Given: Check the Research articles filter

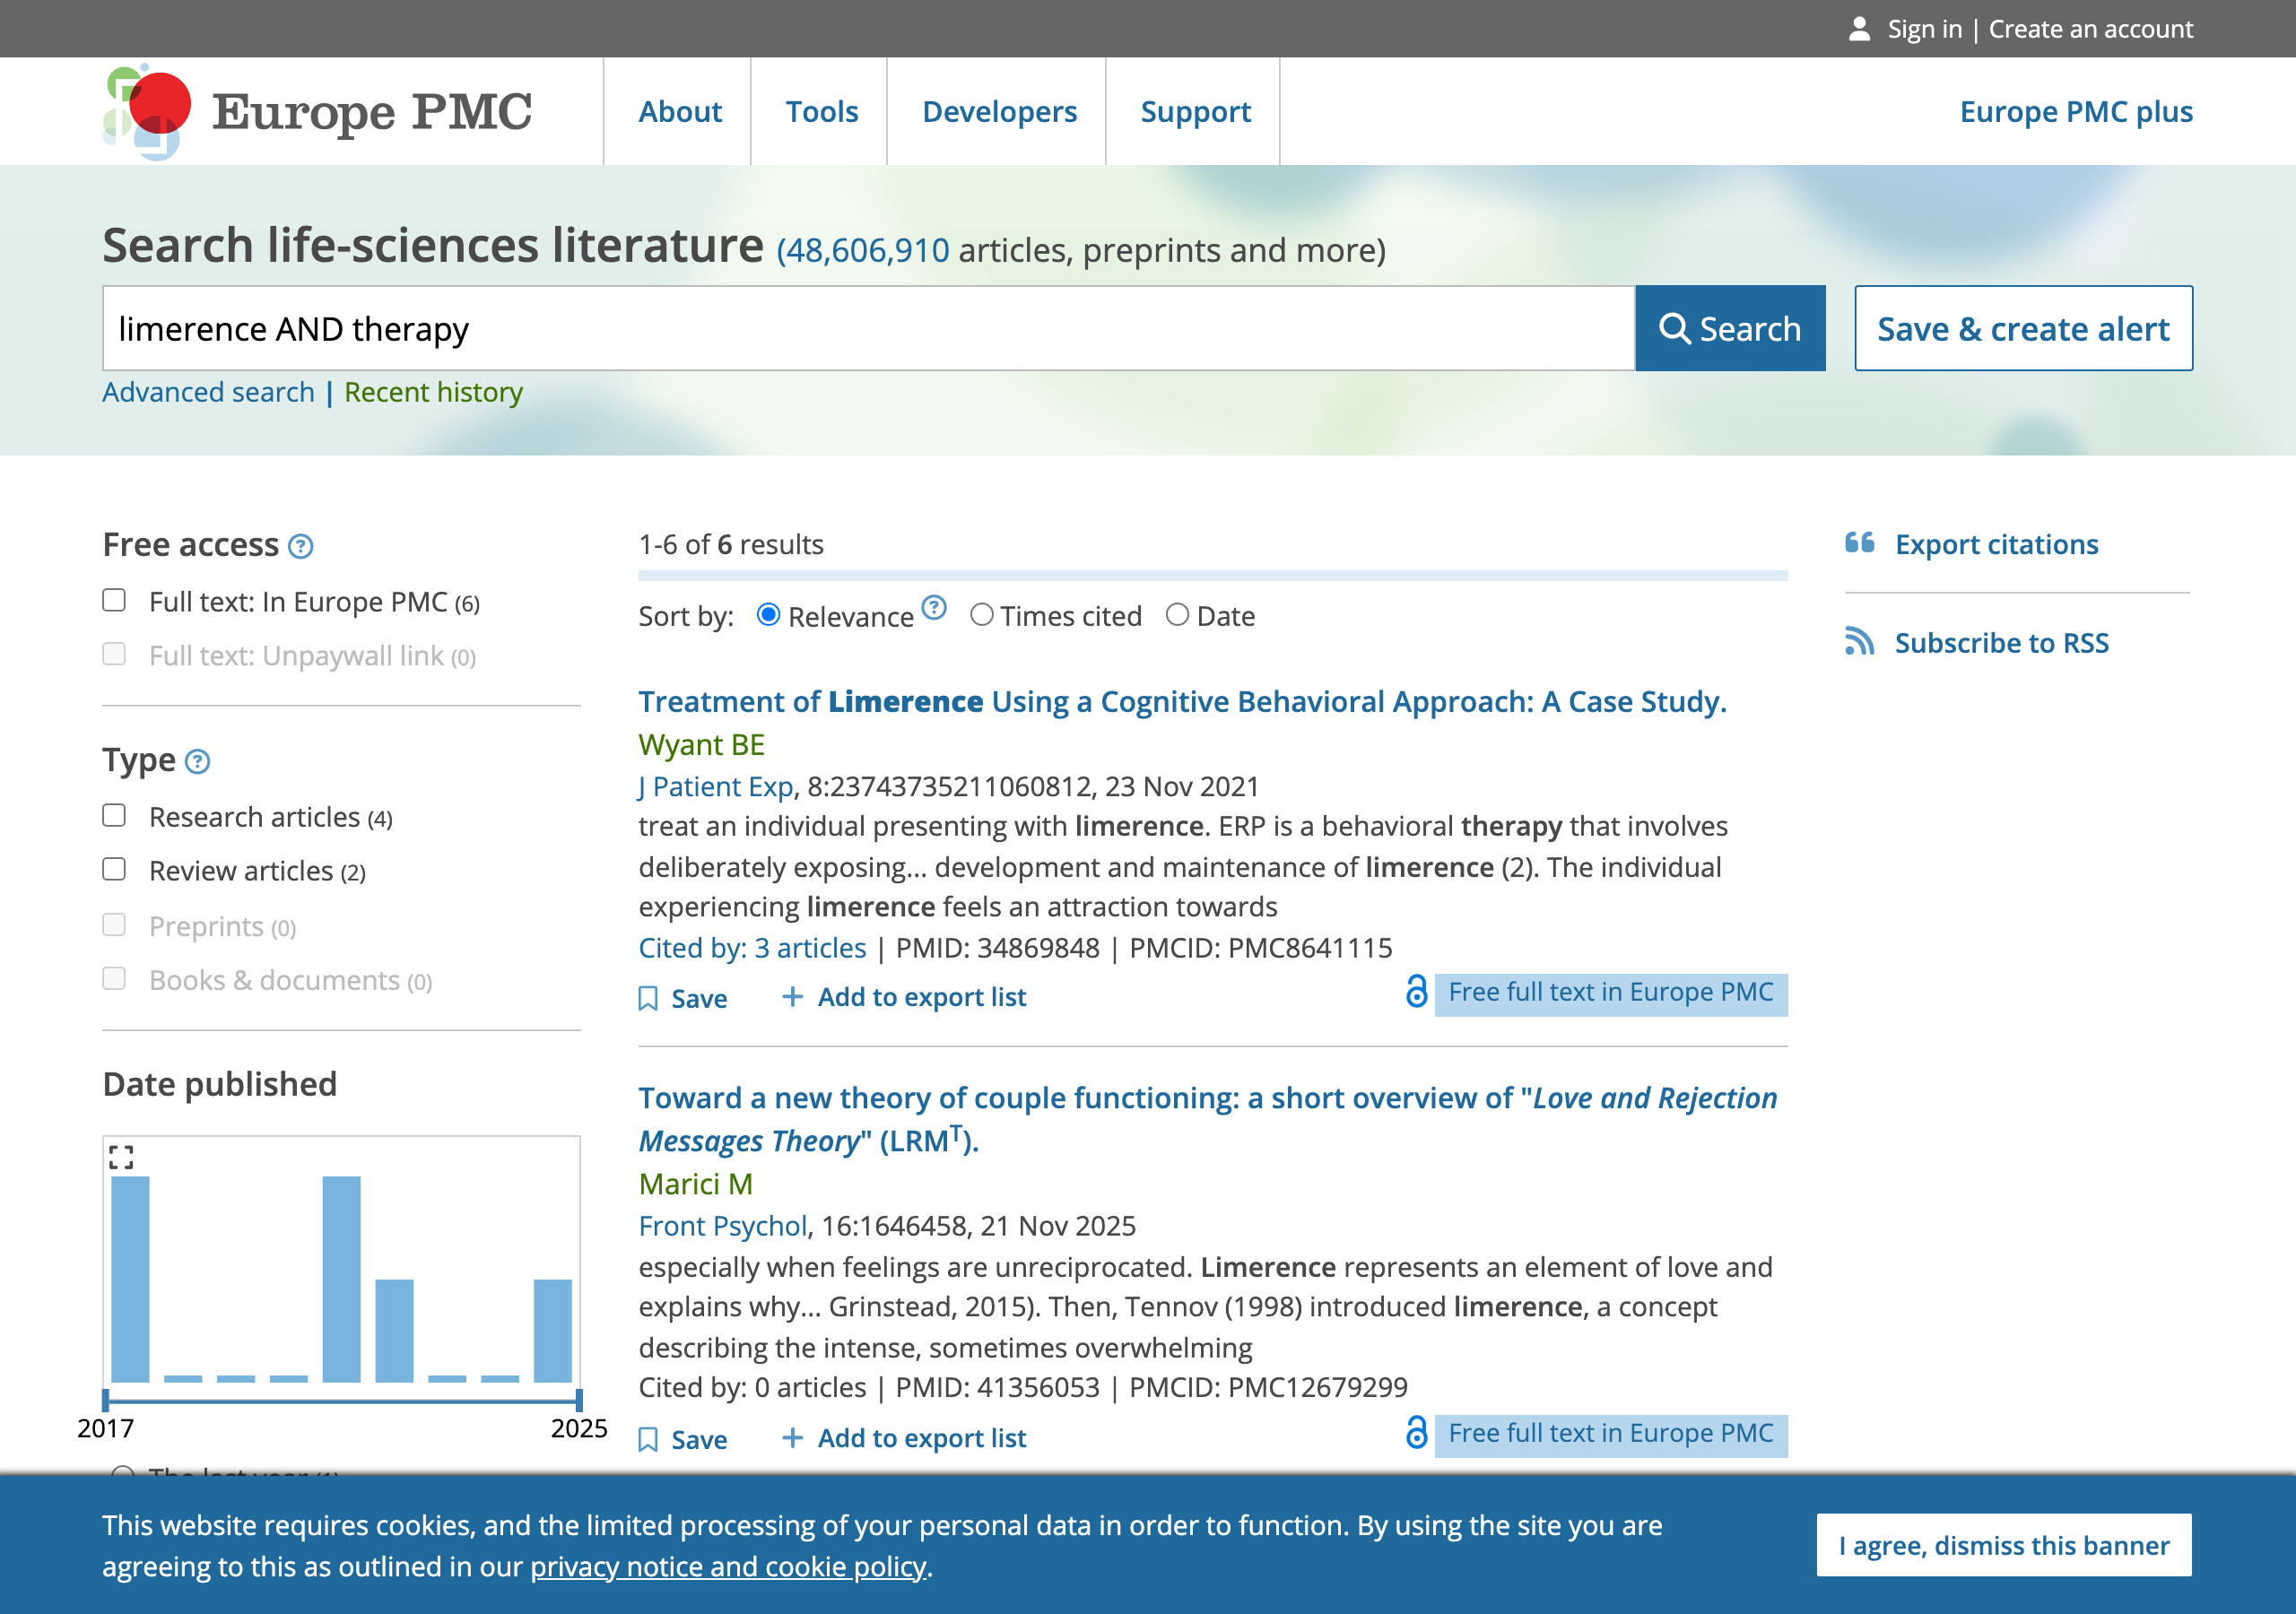Looking at the screenshot, I should [x=114, y=815].
